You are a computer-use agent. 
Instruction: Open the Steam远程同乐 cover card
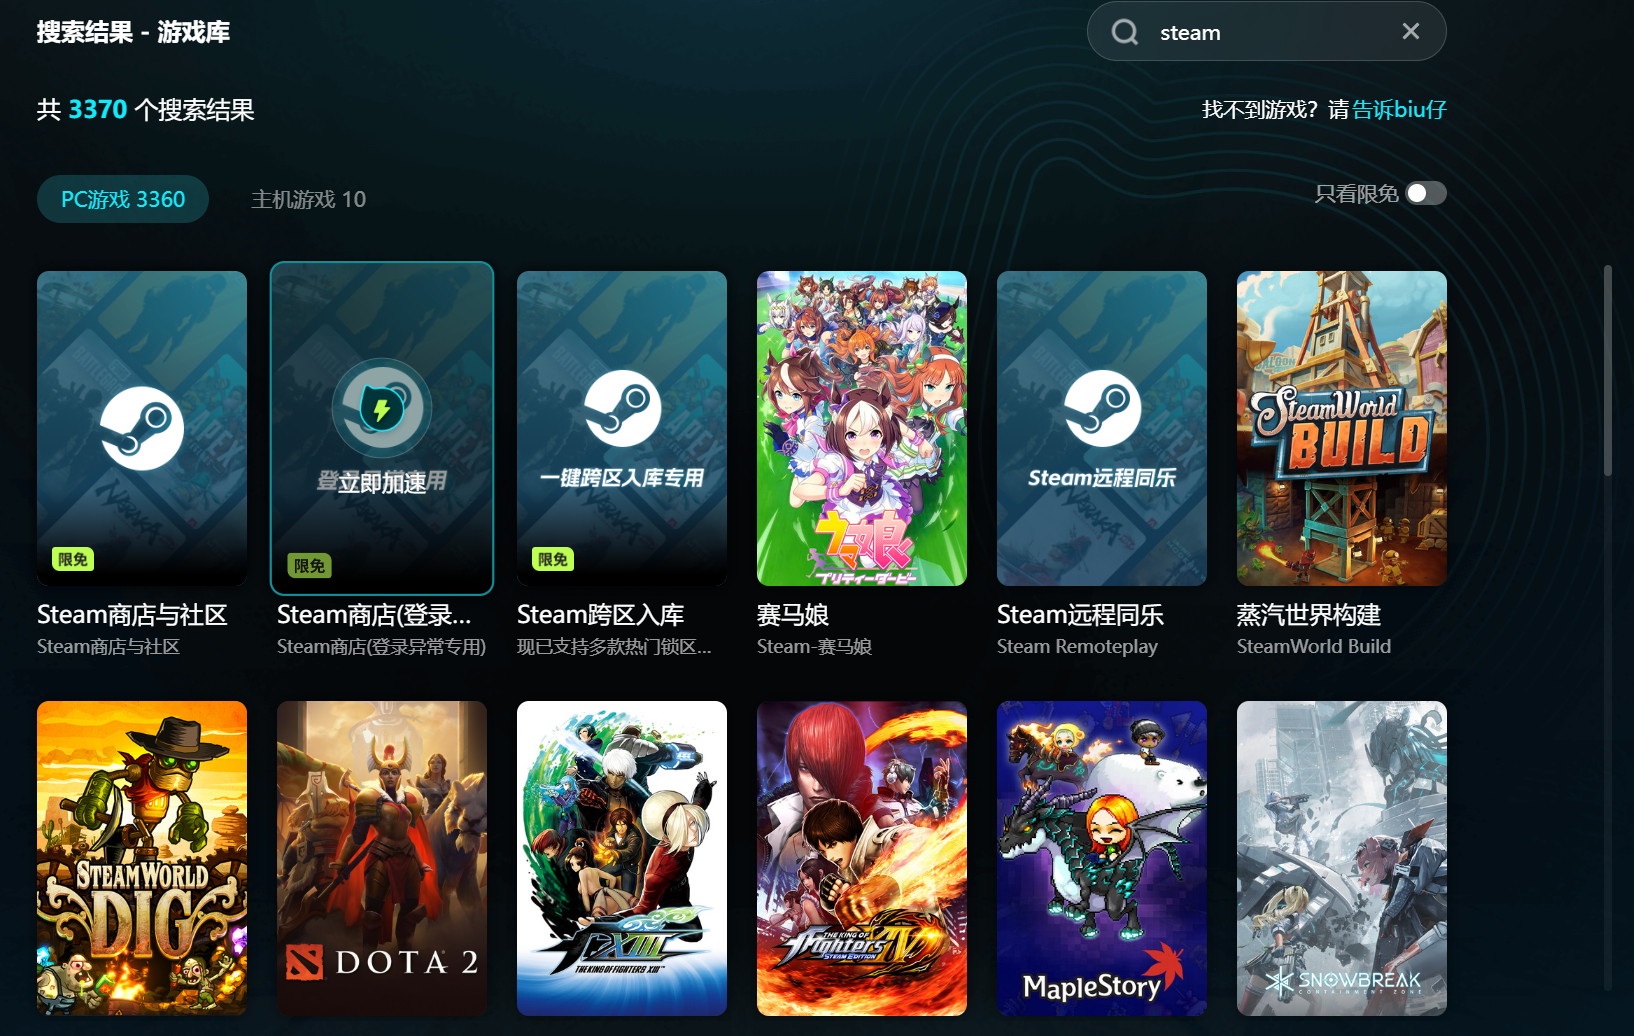point(1102,428)
